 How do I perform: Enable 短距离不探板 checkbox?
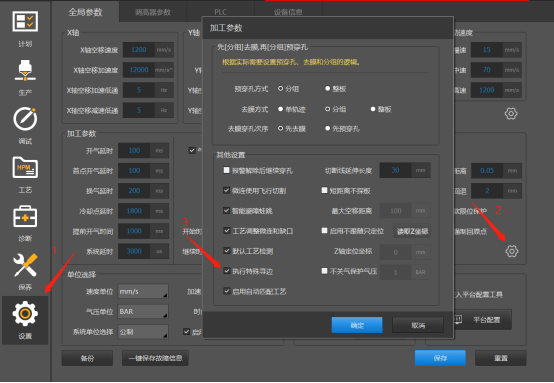tap(324, 190)
